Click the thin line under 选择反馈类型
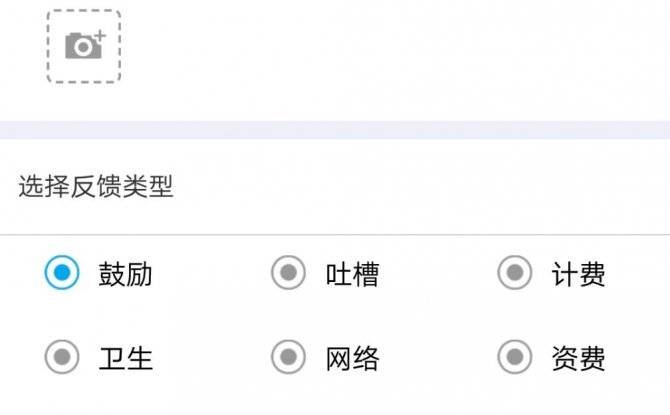Image resolution: width=670 pixels, height=415 pixels. pyautogui.click(x=335, y=235)
